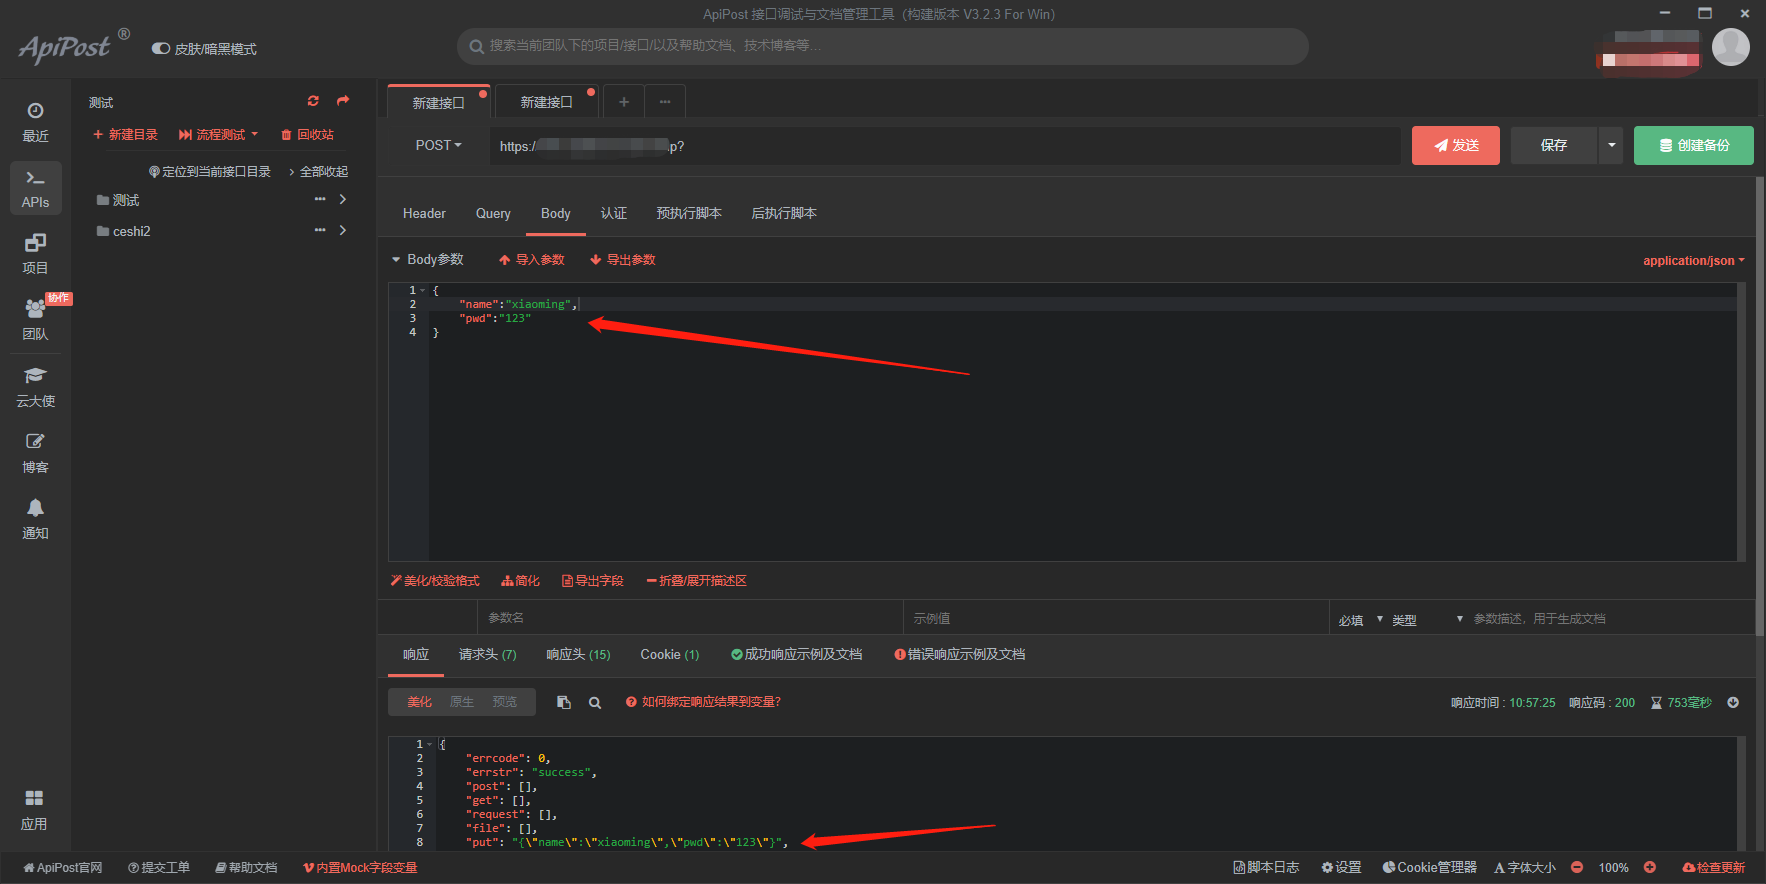Switch to the Header tab
This screenshot has width=1766, height=884.
point(424,213)
